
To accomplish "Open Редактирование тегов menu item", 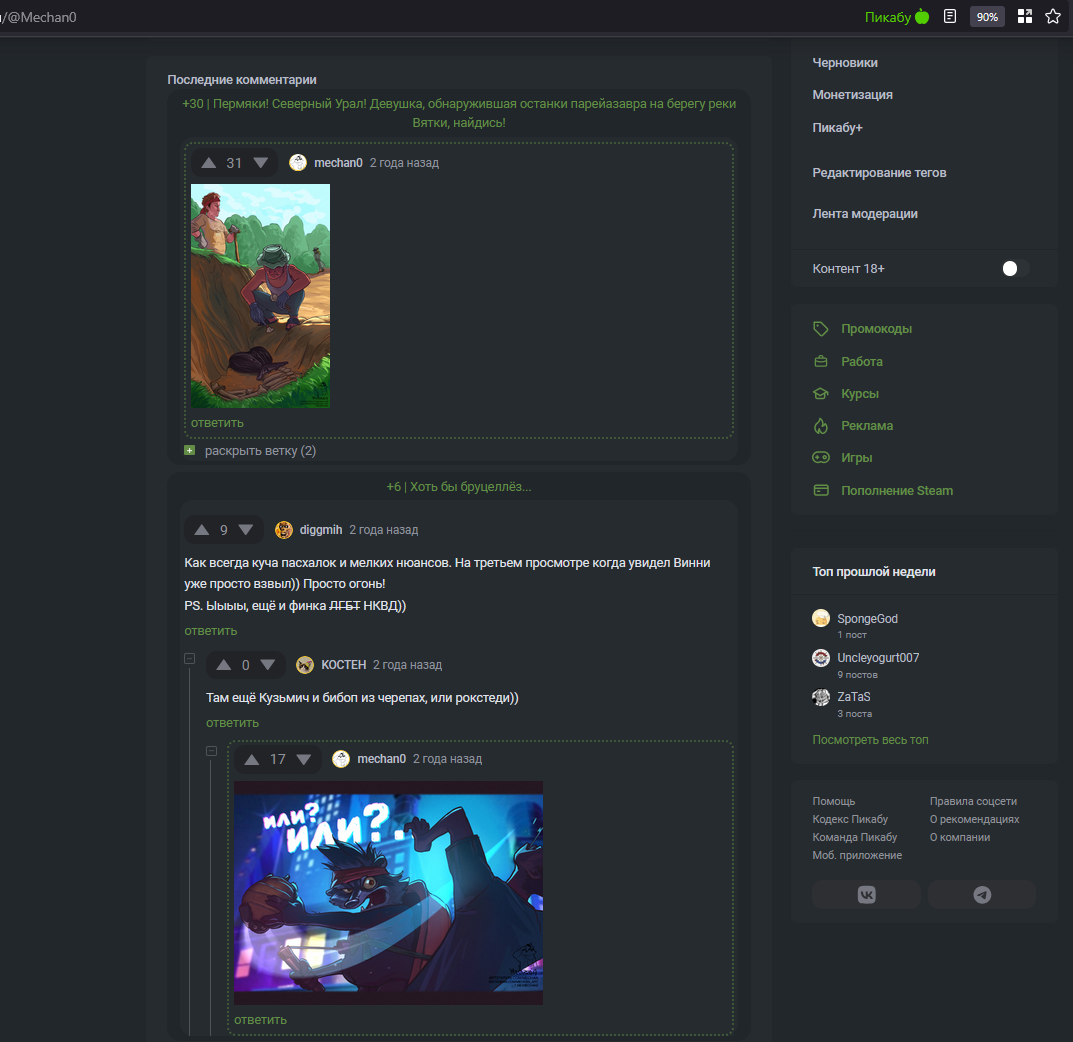I will [879, 172].
